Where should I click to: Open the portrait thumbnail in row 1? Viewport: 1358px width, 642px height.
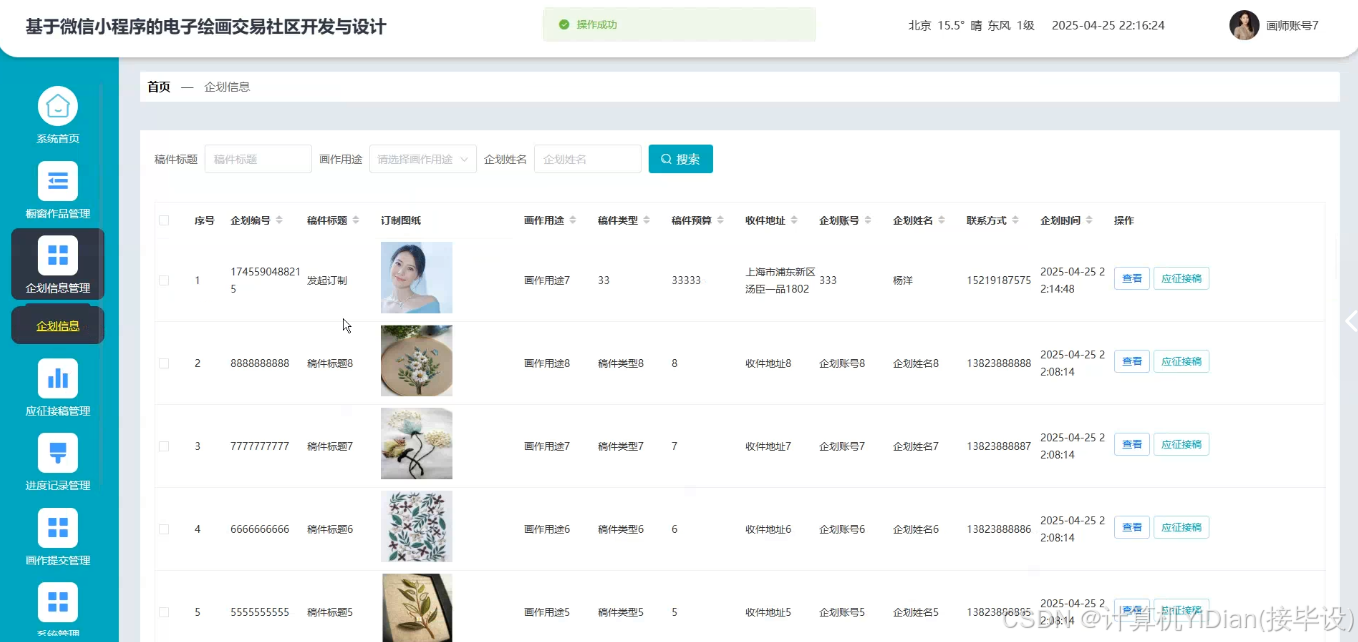[416, 277]
